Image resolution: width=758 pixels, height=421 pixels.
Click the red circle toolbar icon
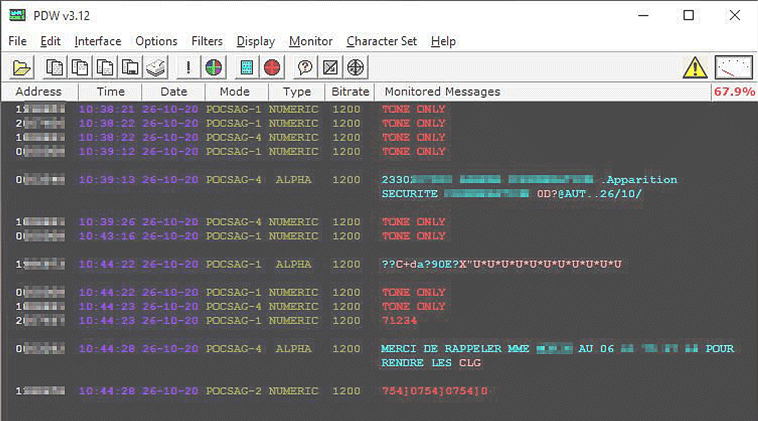(272, 67)
